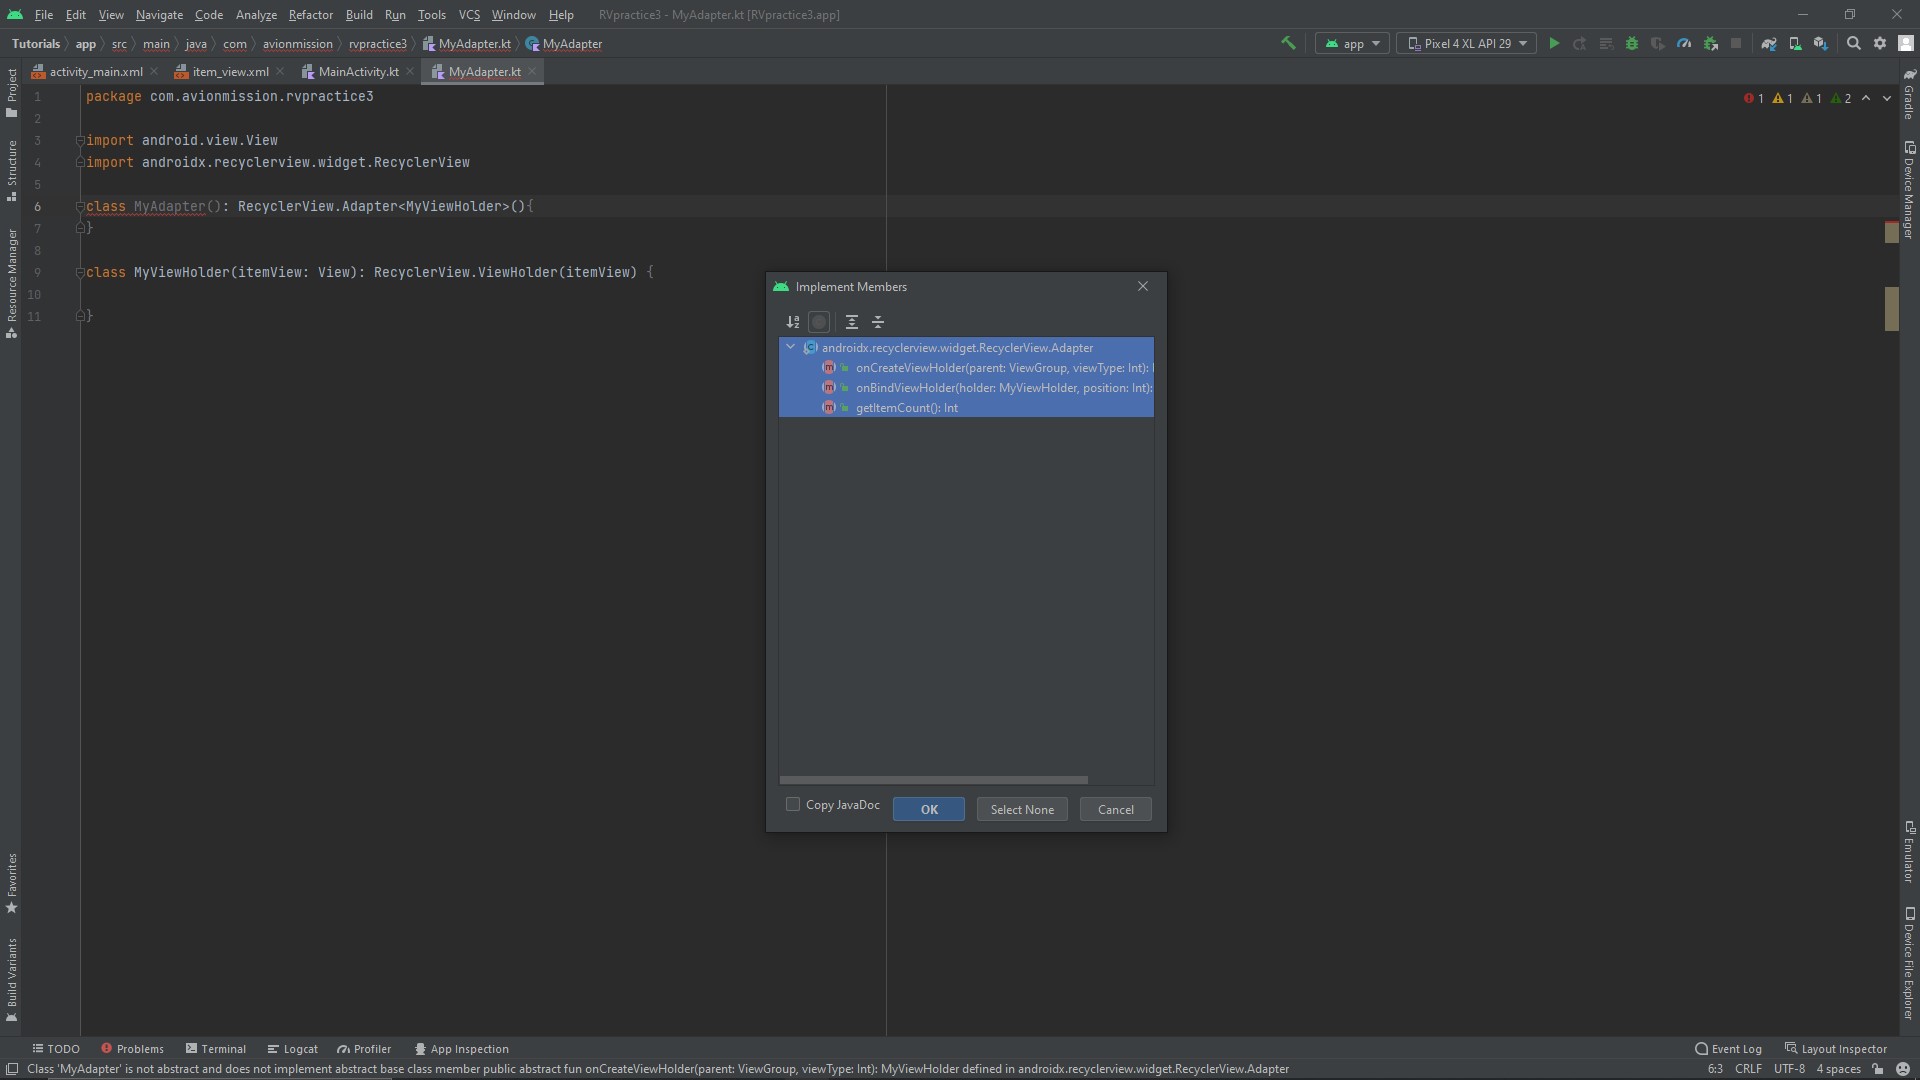Viewport: 1920px width, 1080px height.
Task: Open Search Everywhere magnifier
Action: click(x=1853, y=44)
